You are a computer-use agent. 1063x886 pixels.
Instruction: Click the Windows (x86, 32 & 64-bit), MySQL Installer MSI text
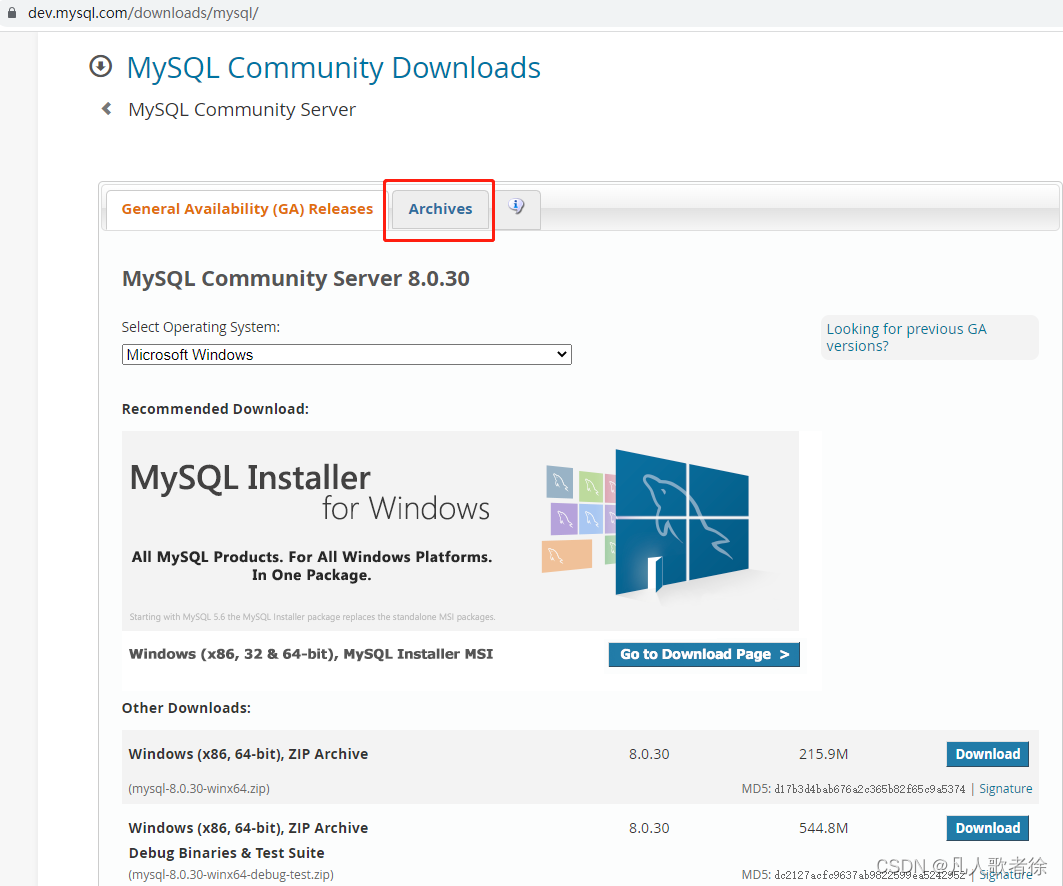point(310,653)
